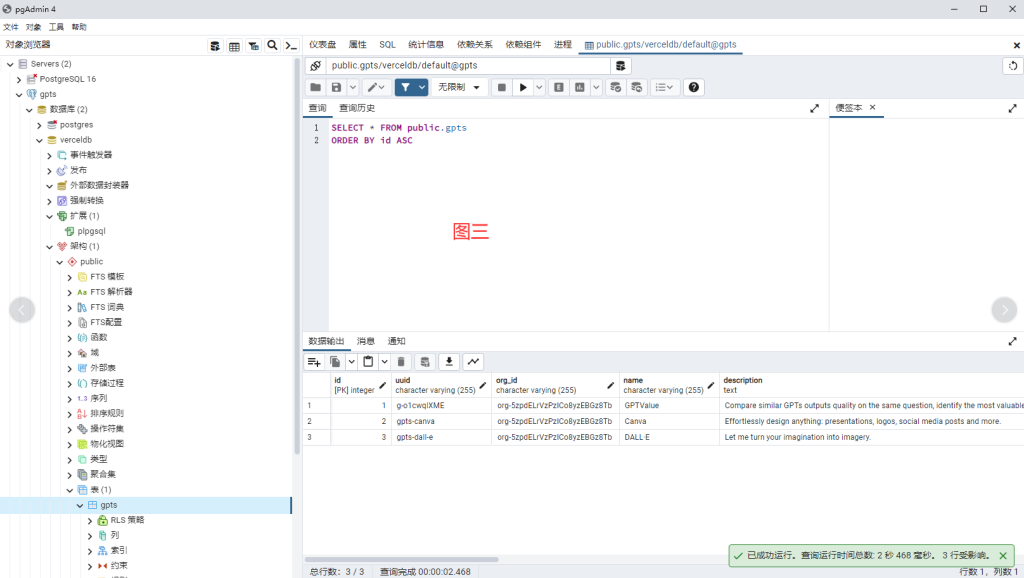Click the Save Data Changes icon
Image resolution: width=1024 pixels, height=578 pixels.
pyautogui.click(x=425, y=362)
